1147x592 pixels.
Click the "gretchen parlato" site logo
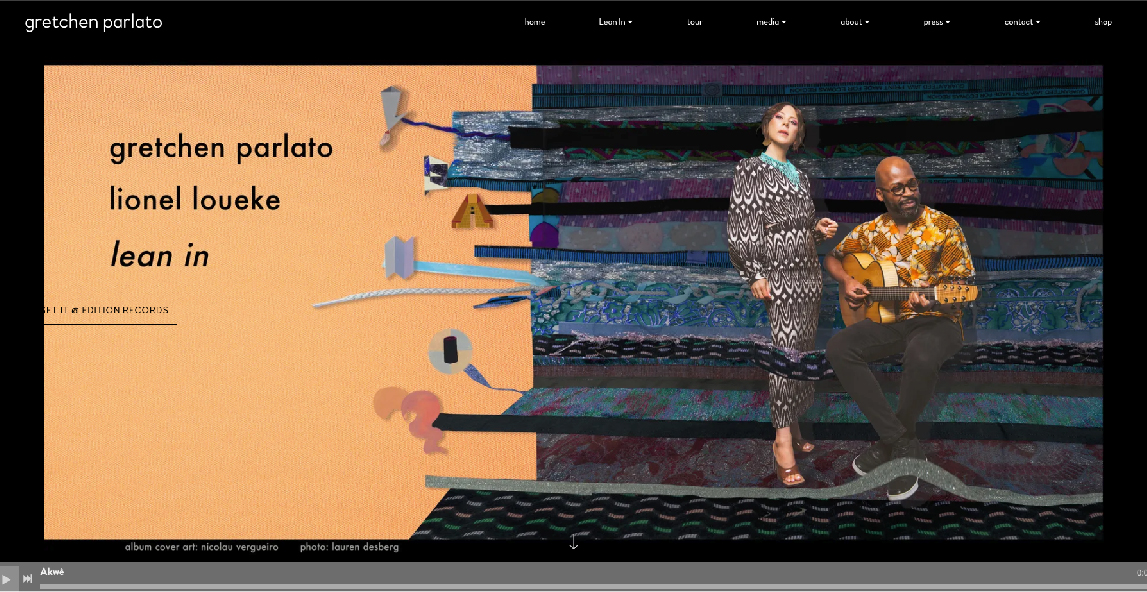tap(93, 21)
